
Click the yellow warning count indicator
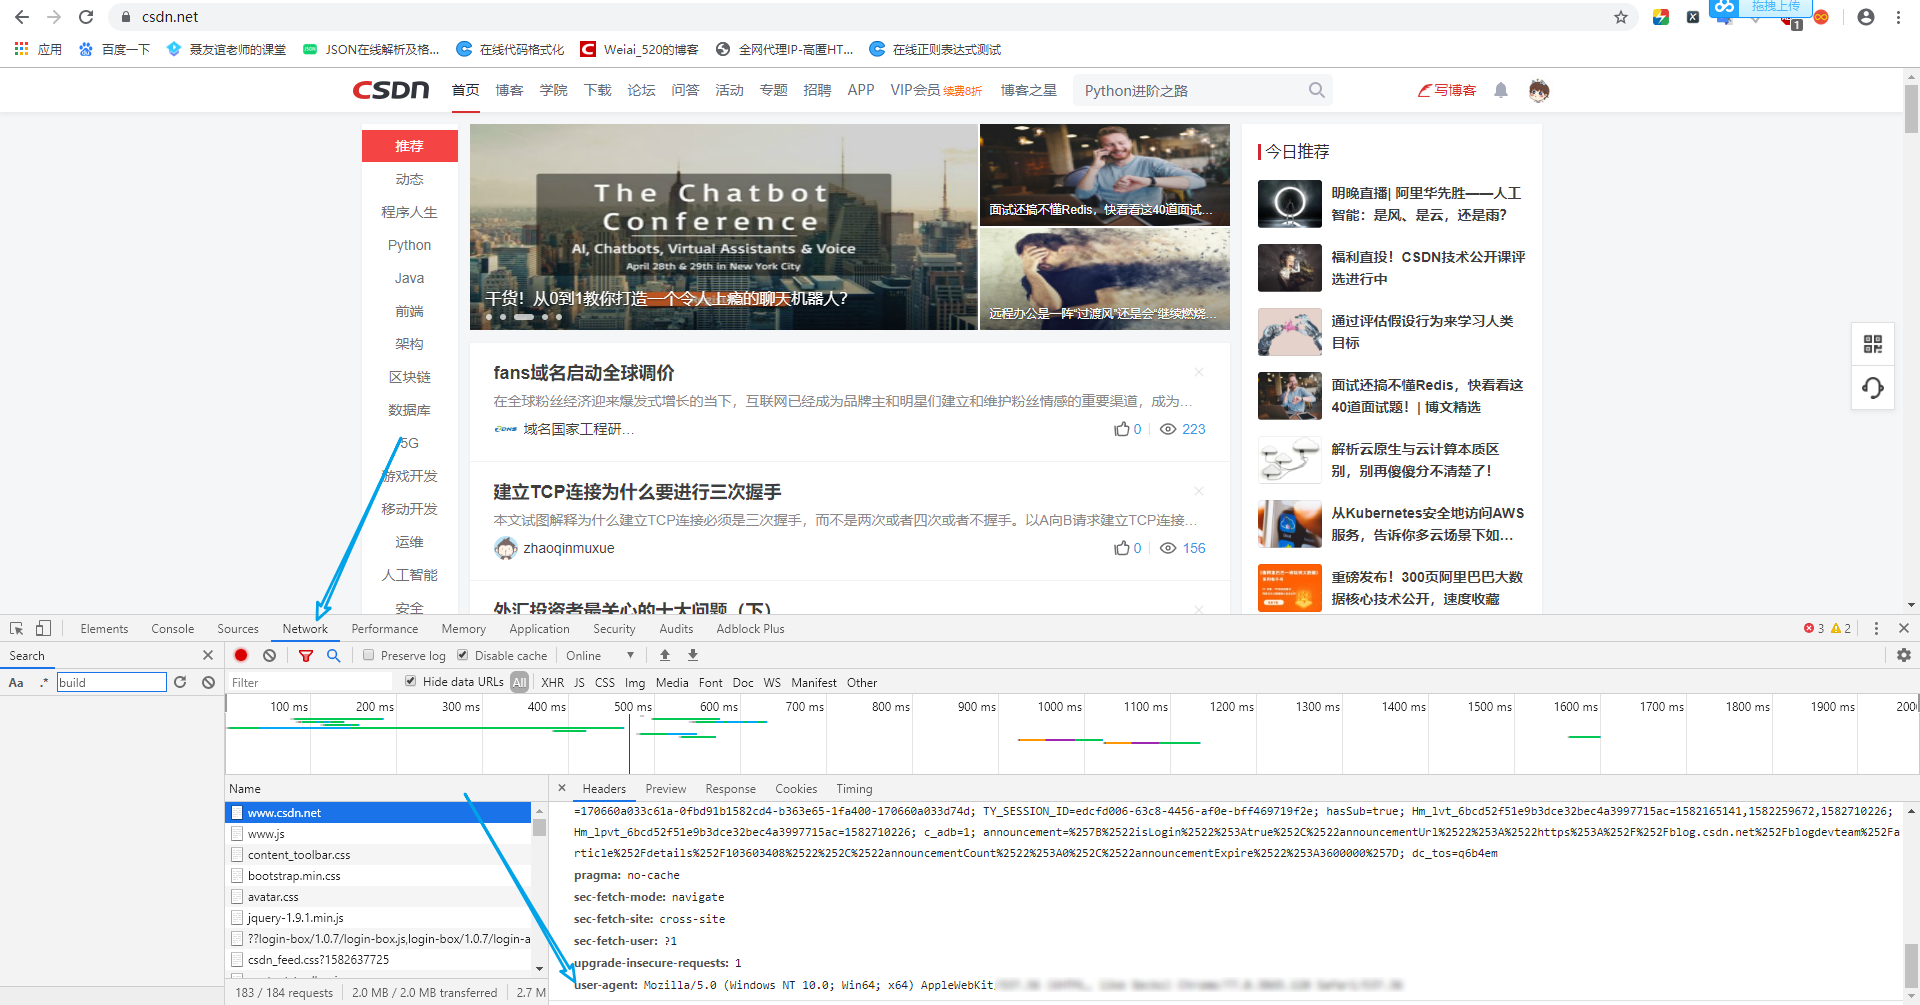coord(1841,628)
